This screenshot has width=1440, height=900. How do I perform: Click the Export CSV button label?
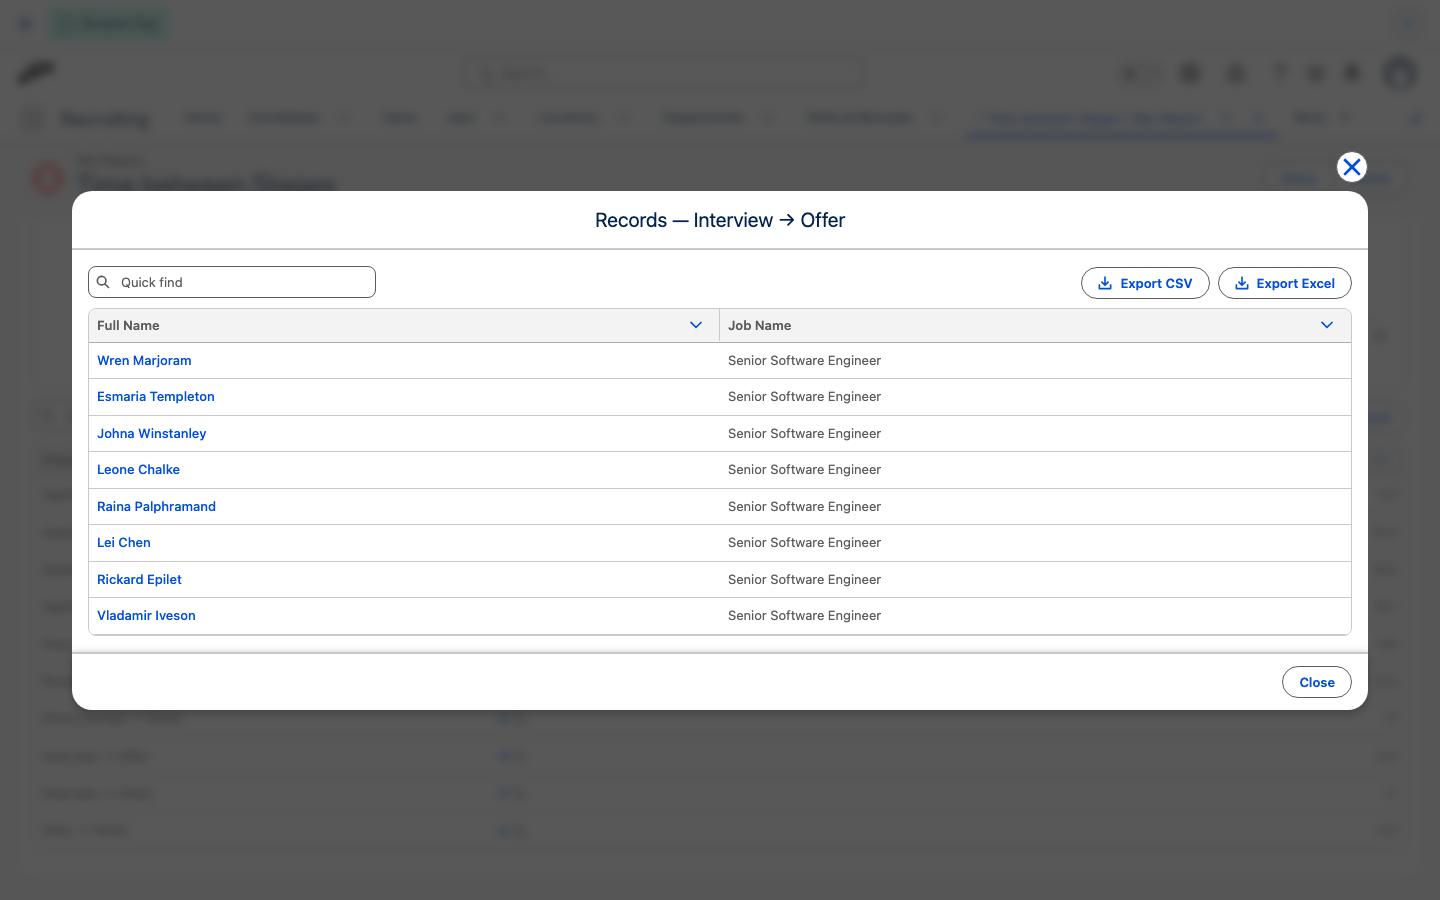[1156, 284]
